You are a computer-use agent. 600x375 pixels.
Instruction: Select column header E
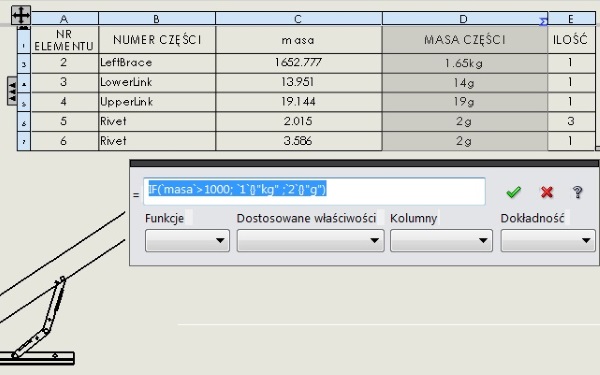[571, 19]
